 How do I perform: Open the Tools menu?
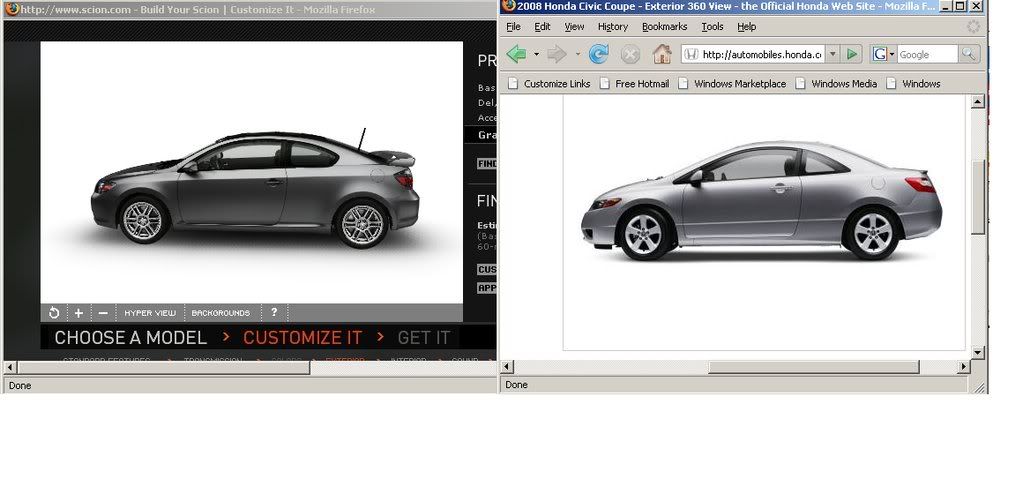pos(712,27)
